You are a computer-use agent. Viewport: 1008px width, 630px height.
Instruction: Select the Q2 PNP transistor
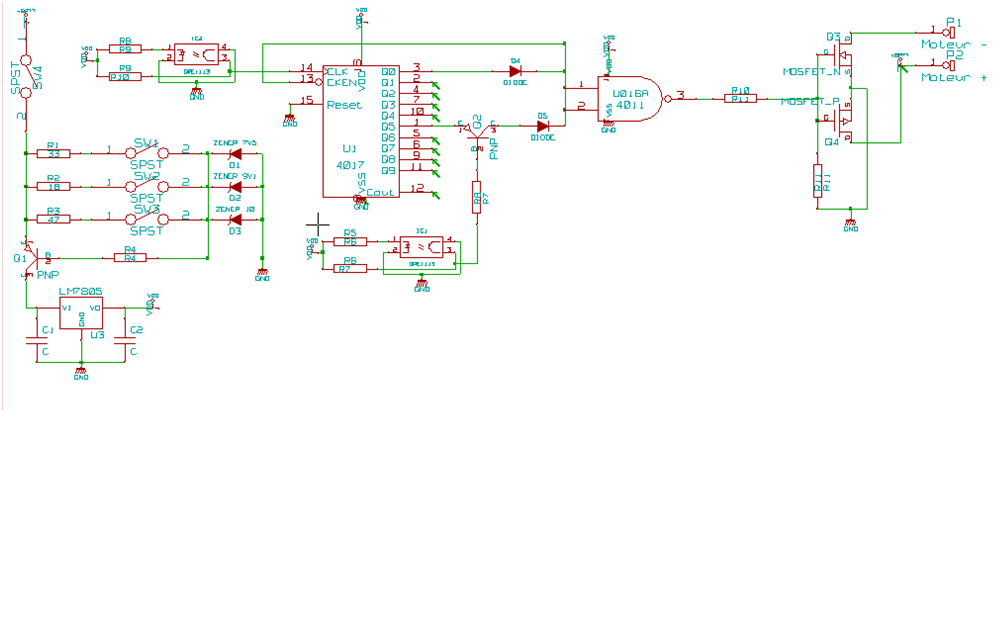[x=477, y=134]
